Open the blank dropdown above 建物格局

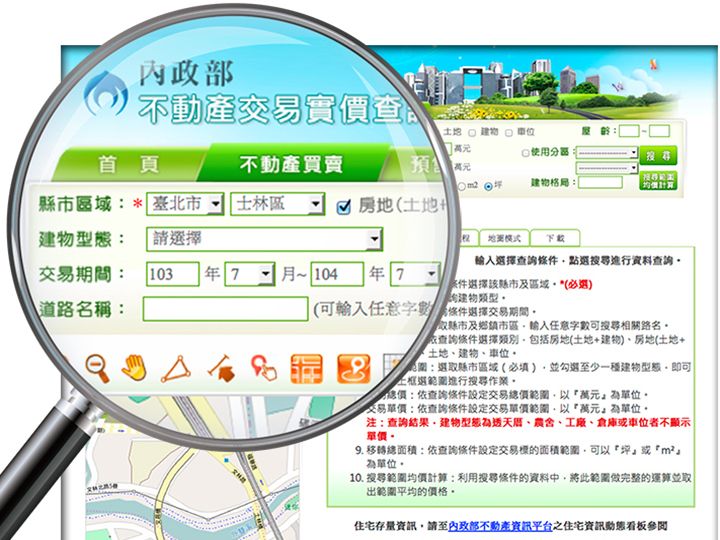click(607, 168)
